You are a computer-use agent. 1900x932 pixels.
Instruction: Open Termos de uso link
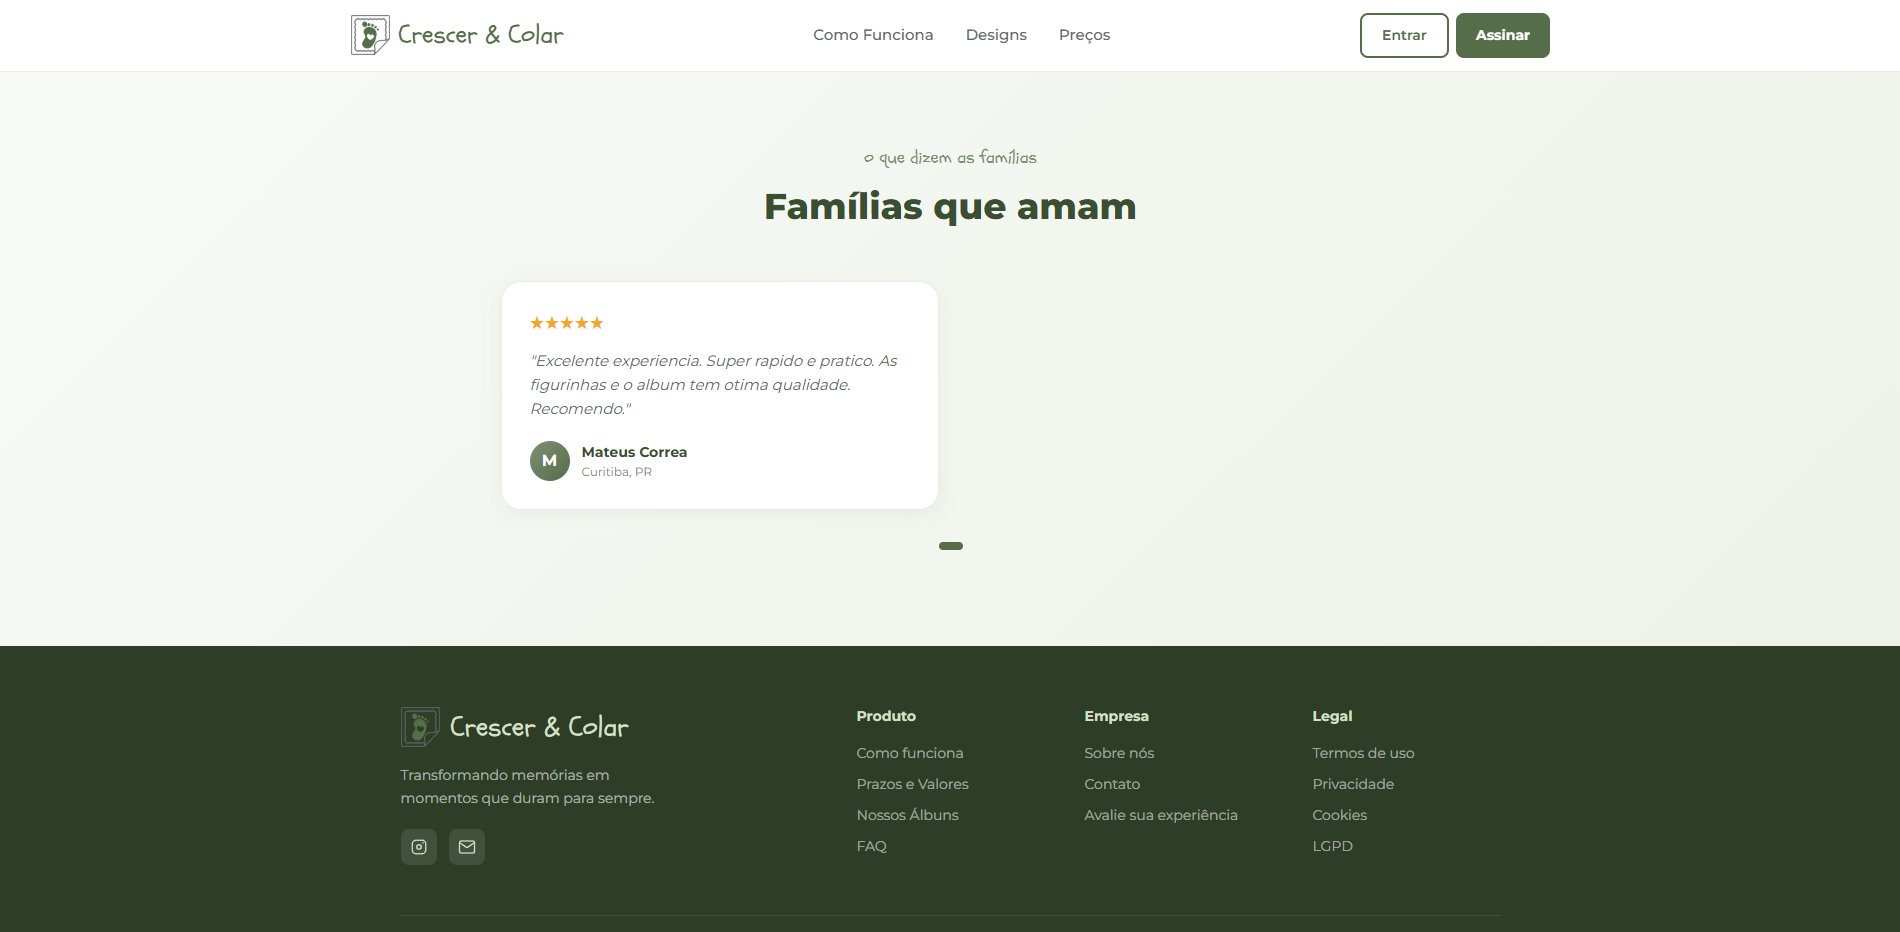coord(1363,753)
